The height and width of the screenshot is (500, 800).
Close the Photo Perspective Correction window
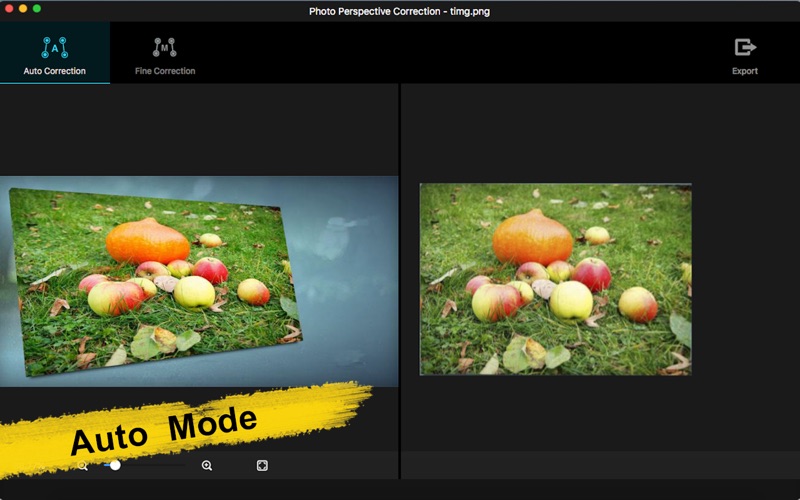click(9, 9)
